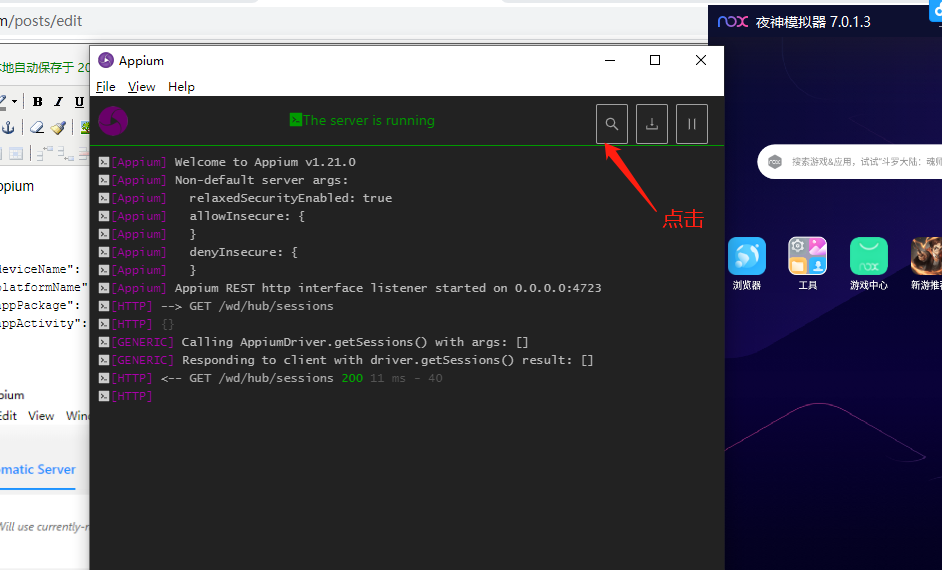Select the format painter brush icon
The height and width of the screenshot is (570, 942).
point(58,127)
